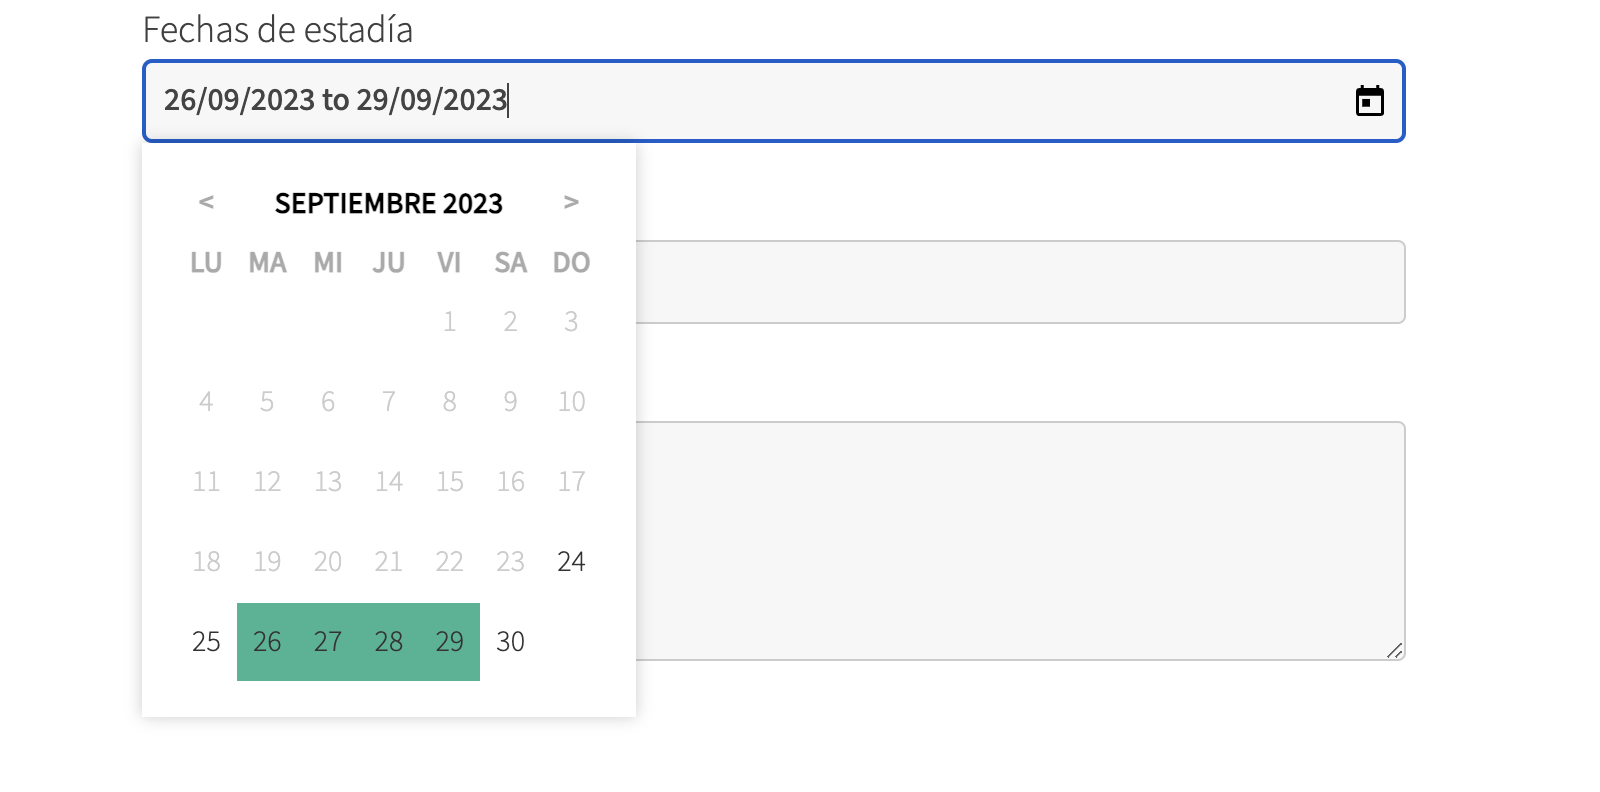Click the Fechas de estadía date input

point(774,101)
